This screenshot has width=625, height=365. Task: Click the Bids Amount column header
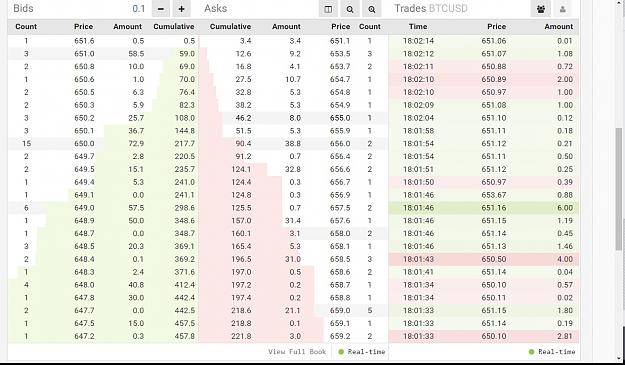(127, 27)
